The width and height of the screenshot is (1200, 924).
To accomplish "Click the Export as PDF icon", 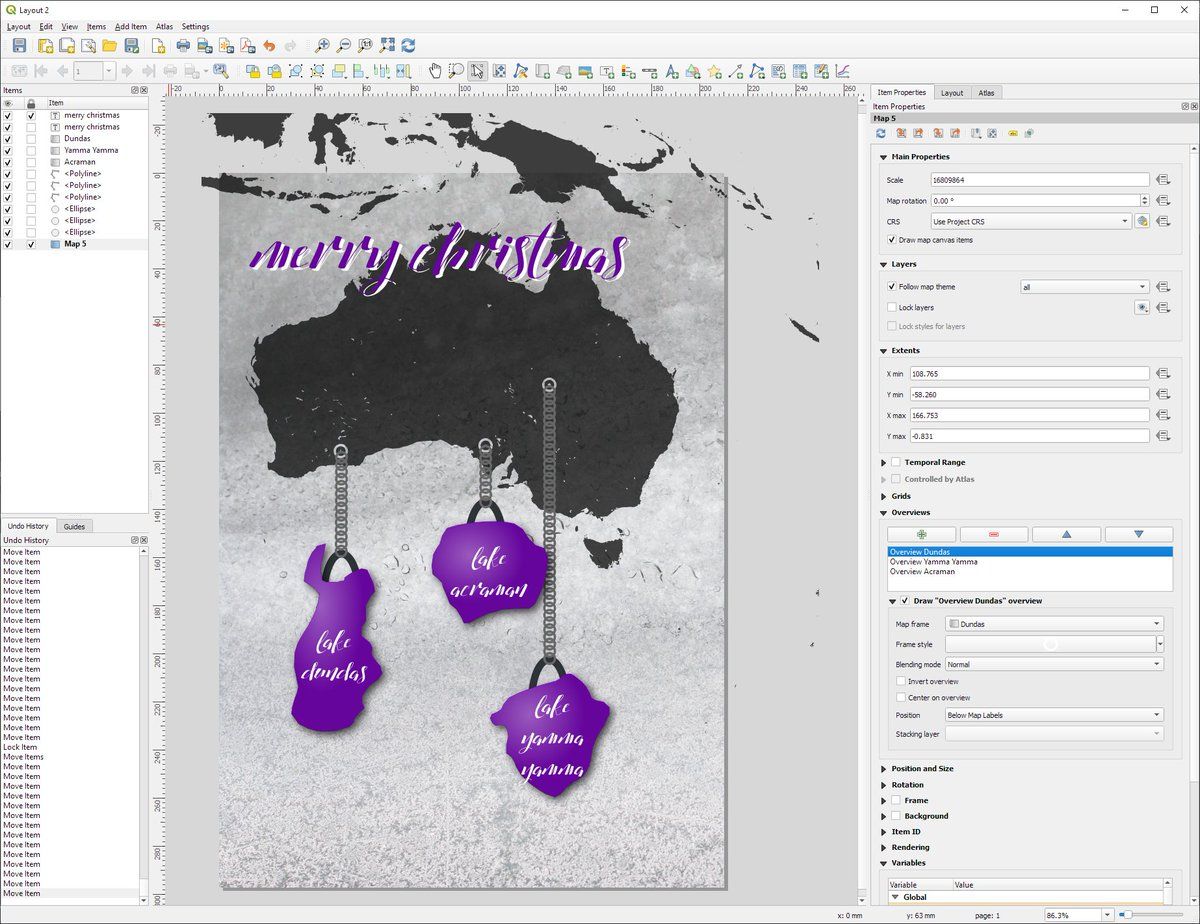I will (x=247, y=46).
